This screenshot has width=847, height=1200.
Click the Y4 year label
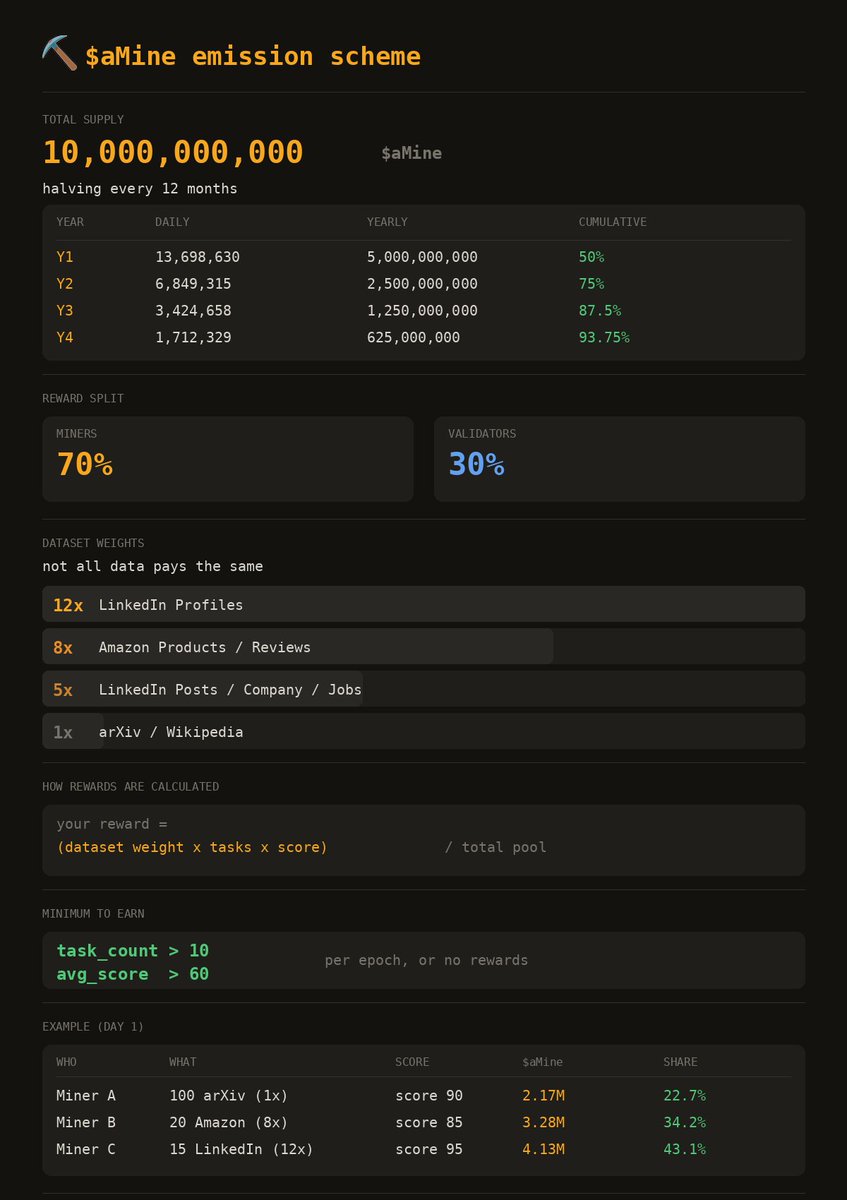tap(65, 338)
